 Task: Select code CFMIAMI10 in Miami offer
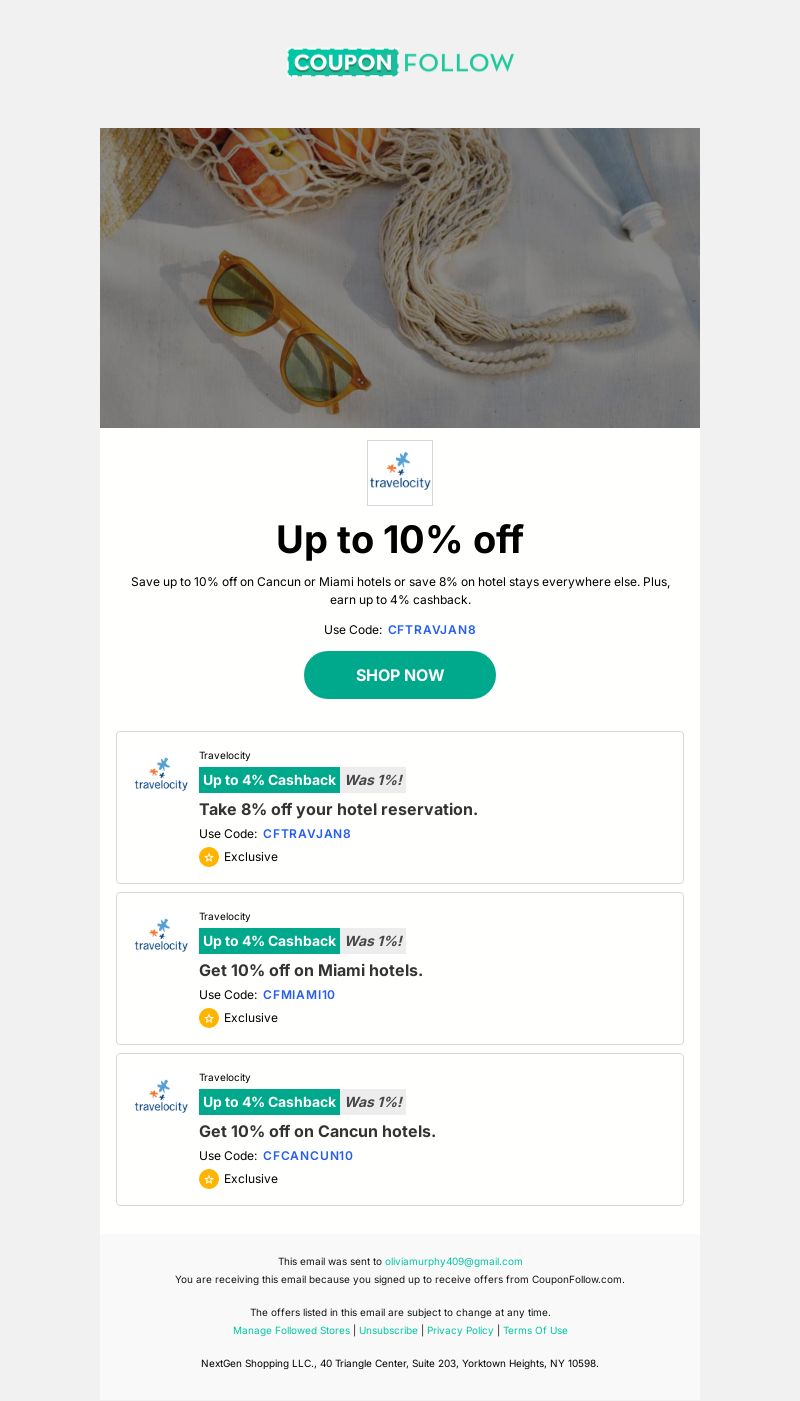point(299,995)
